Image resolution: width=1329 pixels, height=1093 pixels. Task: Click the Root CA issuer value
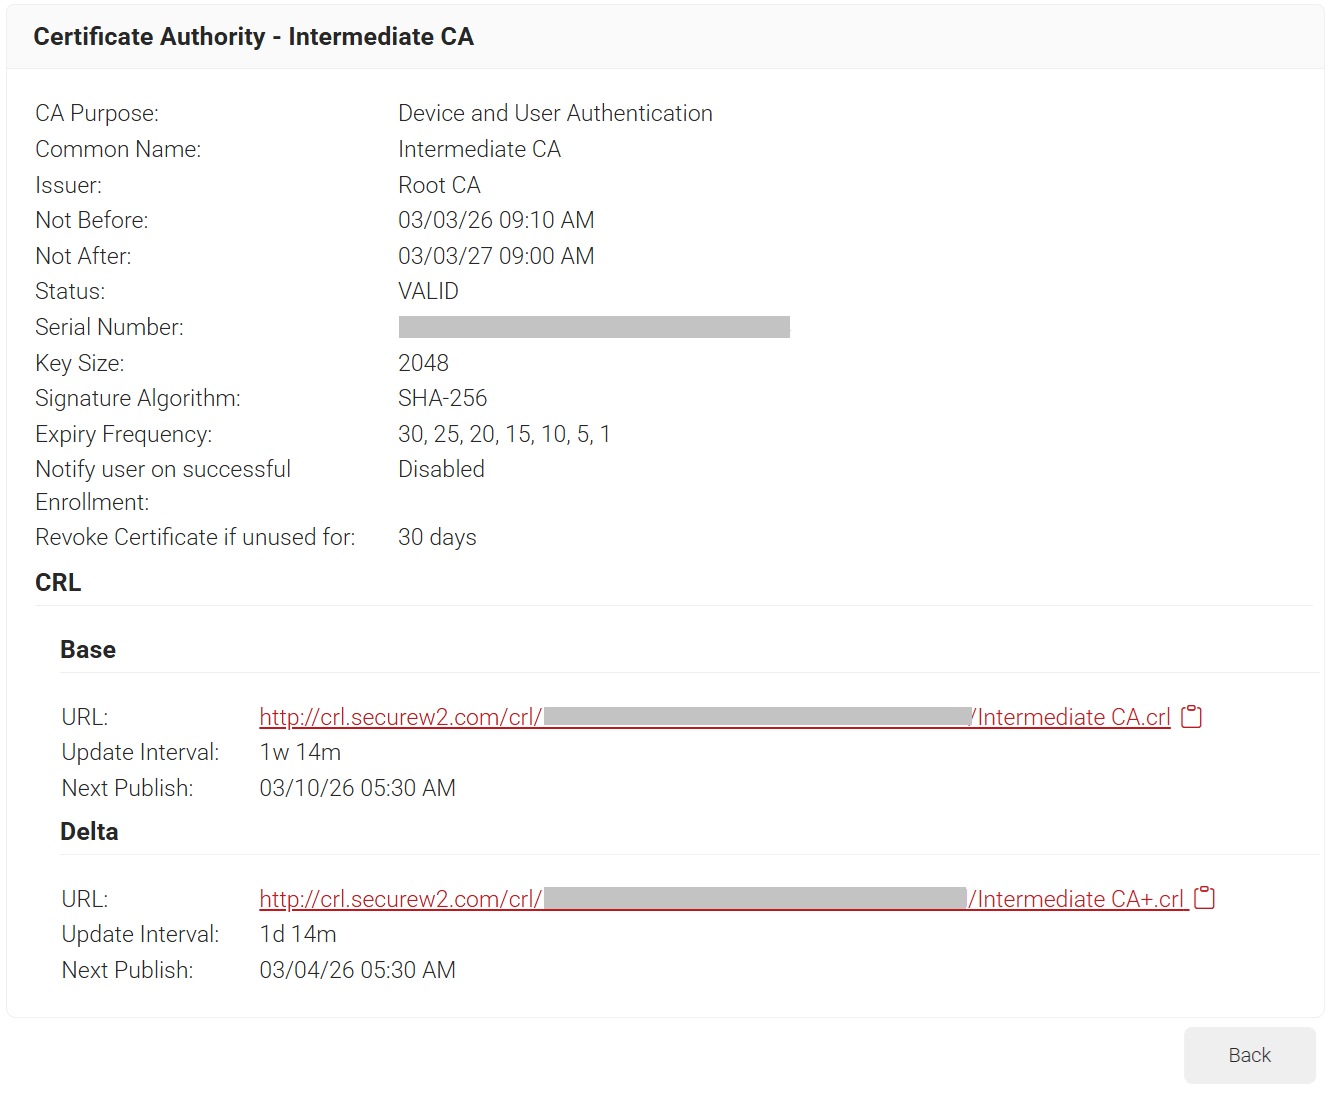[x=439, y=186]
